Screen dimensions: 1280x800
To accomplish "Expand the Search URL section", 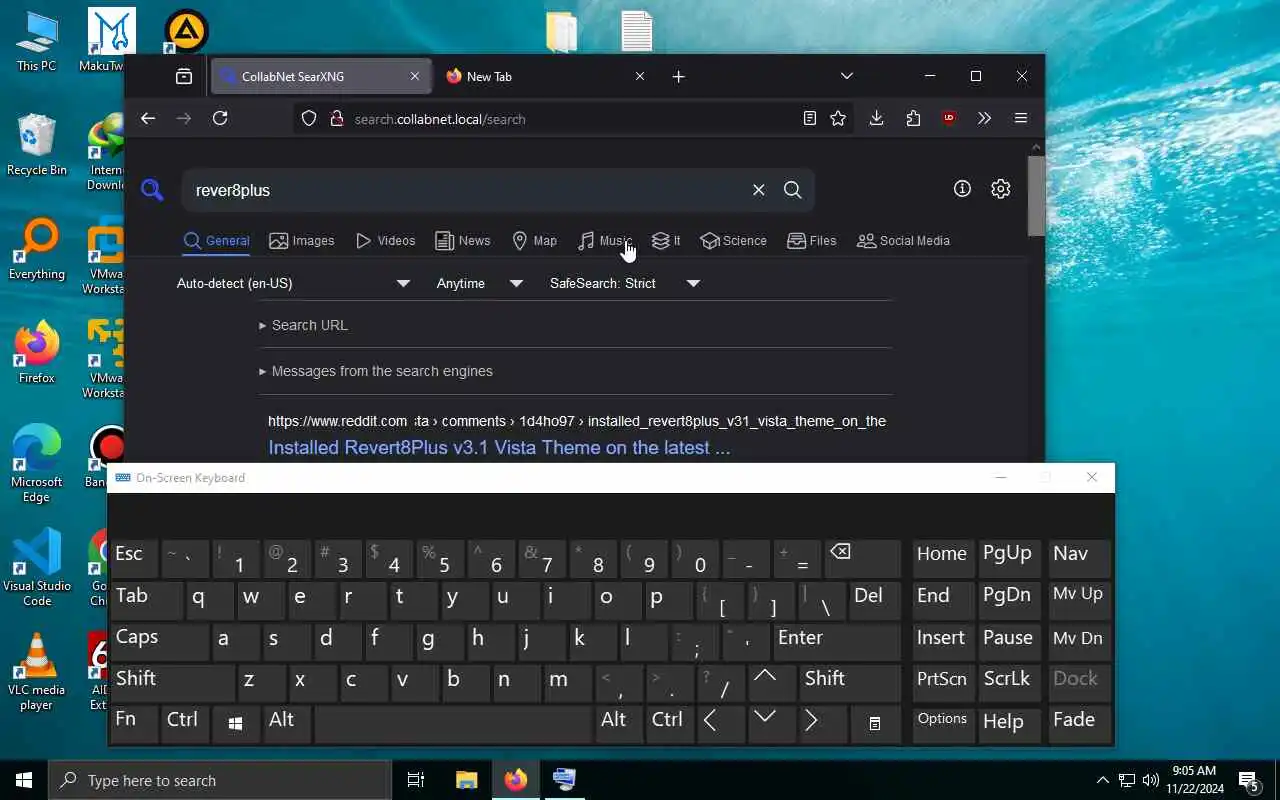I will click(303, 325).
